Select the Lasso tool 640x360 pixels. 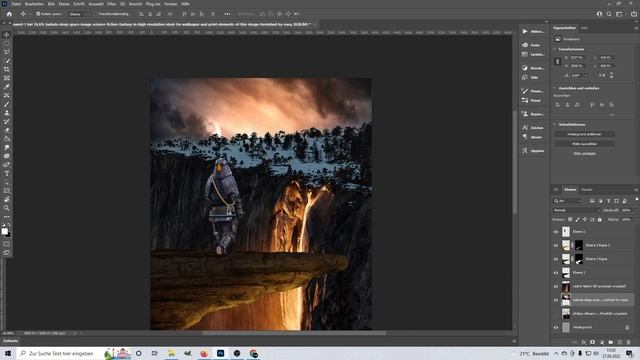[7, 52]
